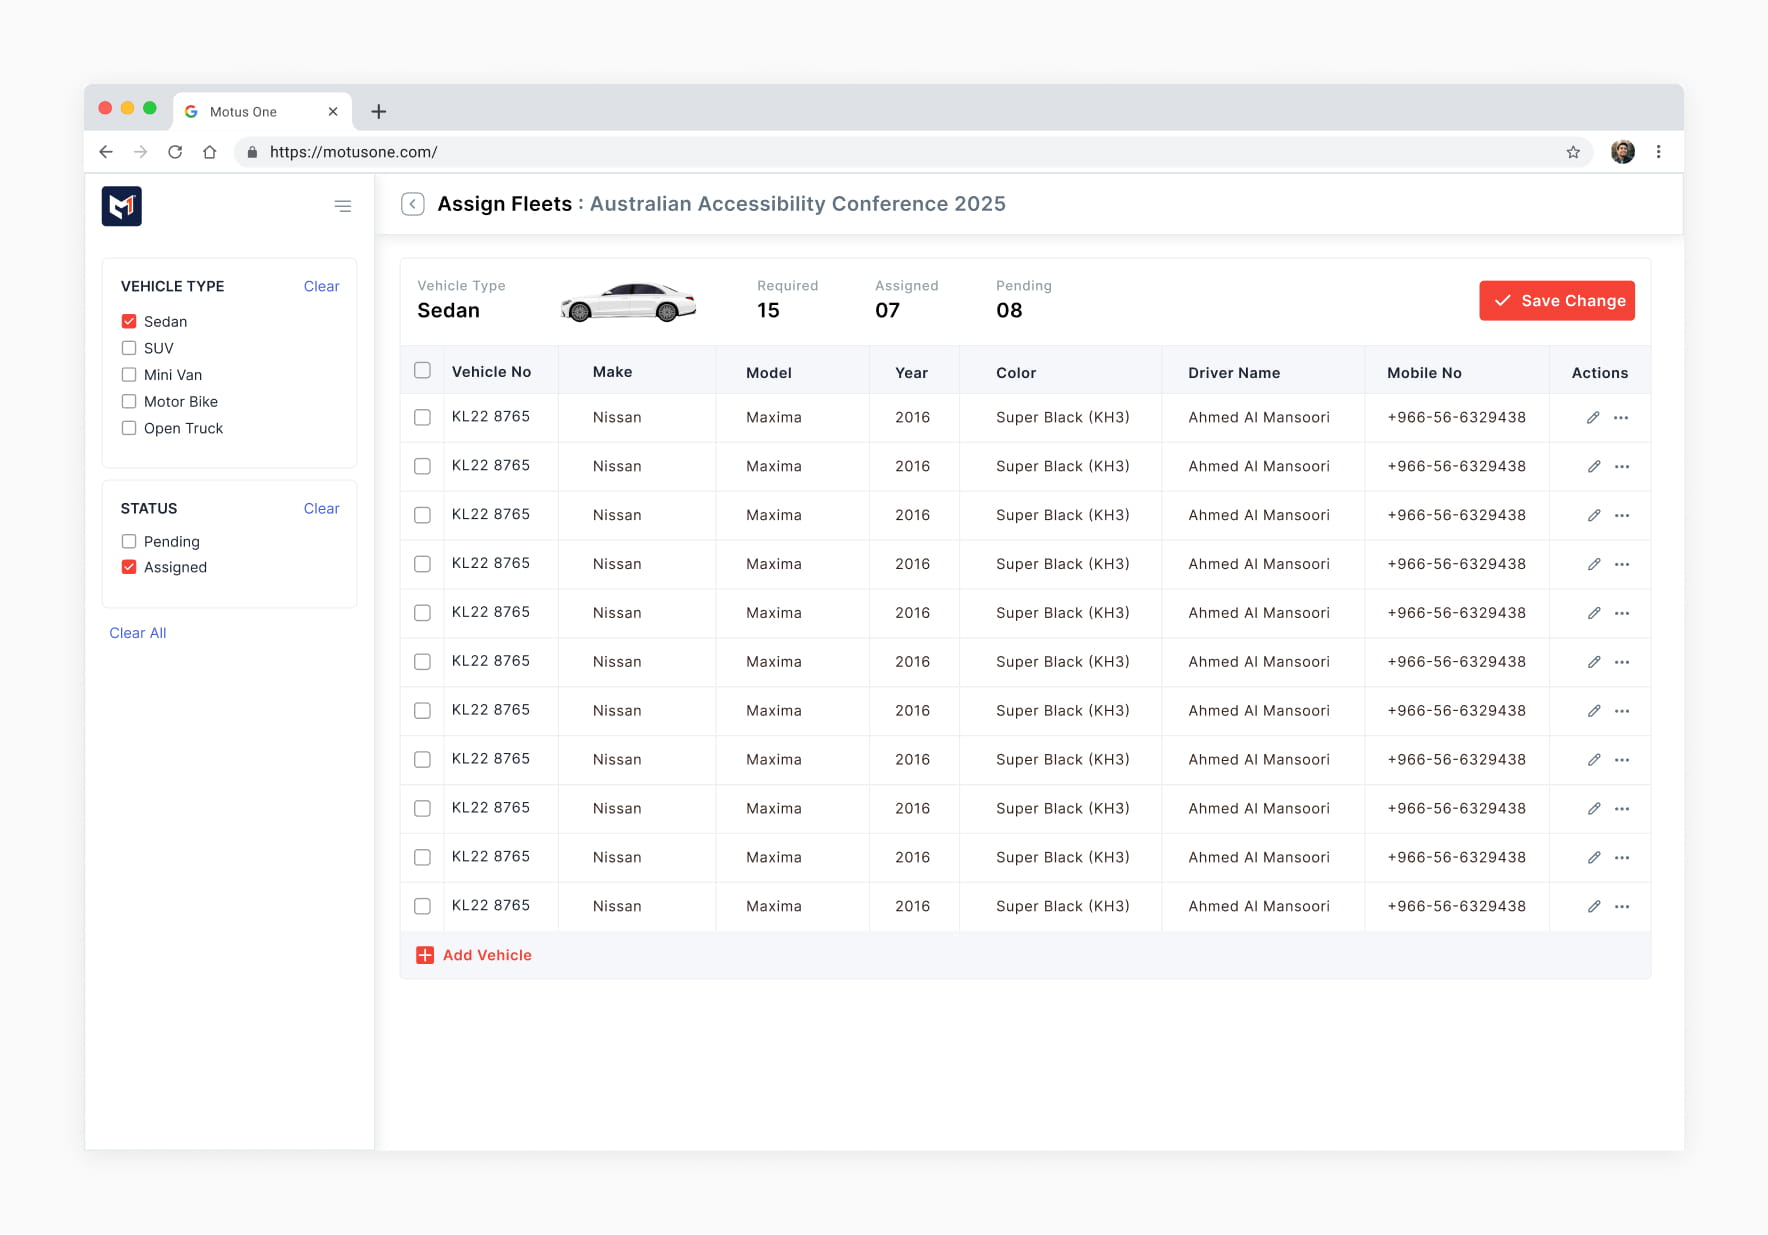Click the back arrow beside Assign Fleets

(x=413, y=204)
